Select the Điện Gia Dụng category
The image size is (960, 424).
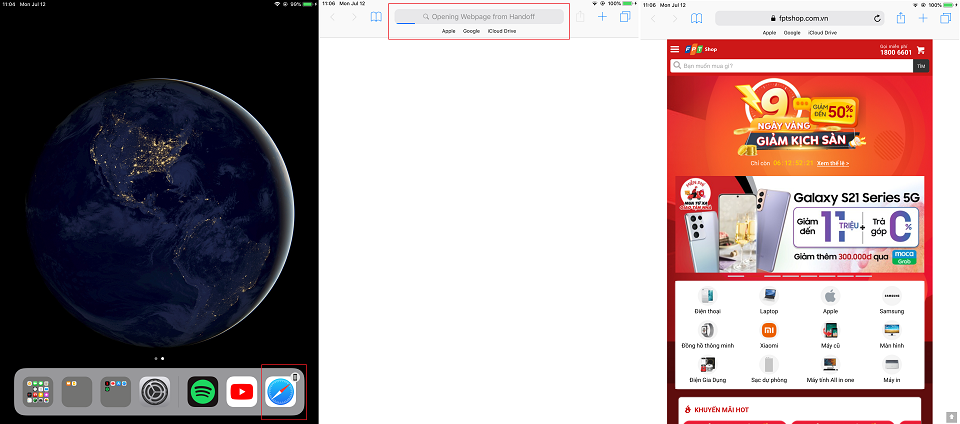pos(707,370)
